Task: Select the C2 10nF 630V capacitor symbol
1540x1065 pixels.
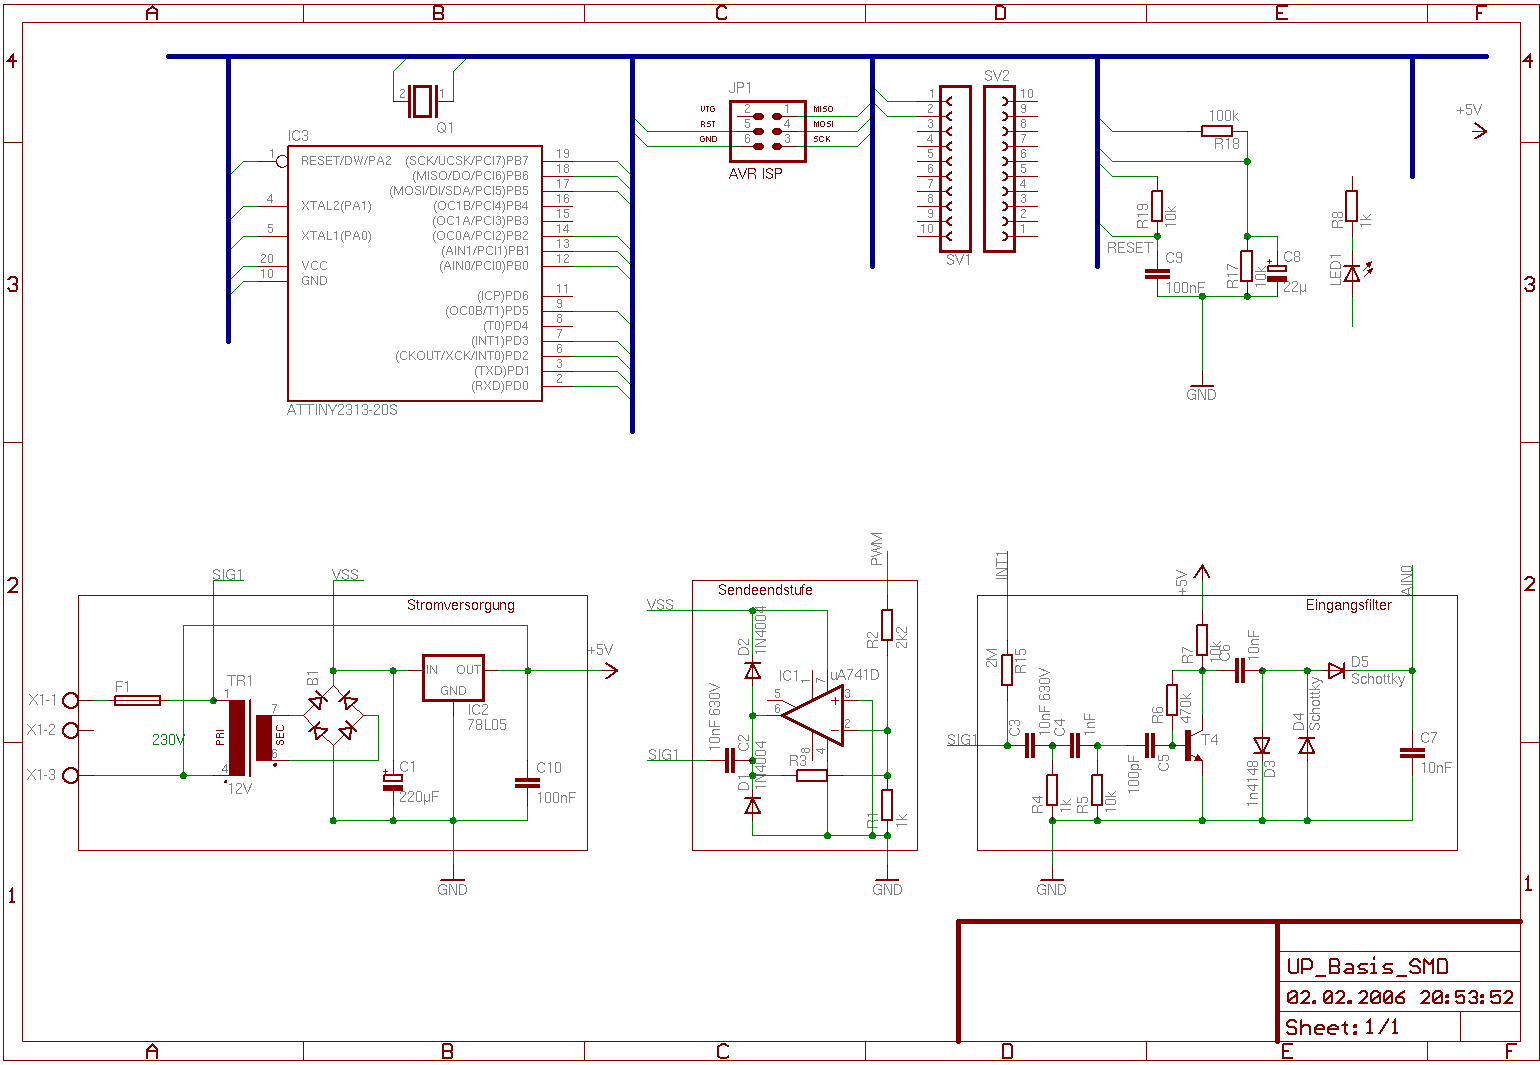Action: (729, 760)
